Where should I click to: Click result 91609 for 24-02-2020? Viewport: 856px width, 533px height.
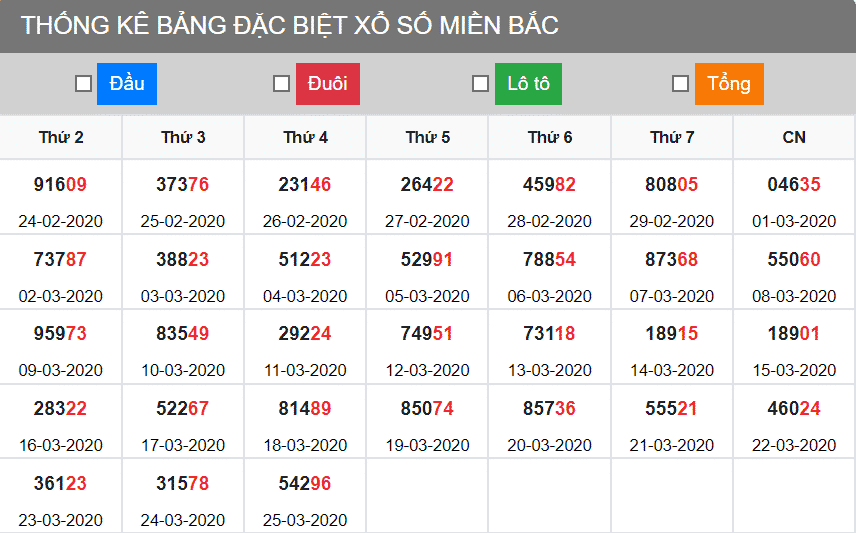[x=61, y=185]
